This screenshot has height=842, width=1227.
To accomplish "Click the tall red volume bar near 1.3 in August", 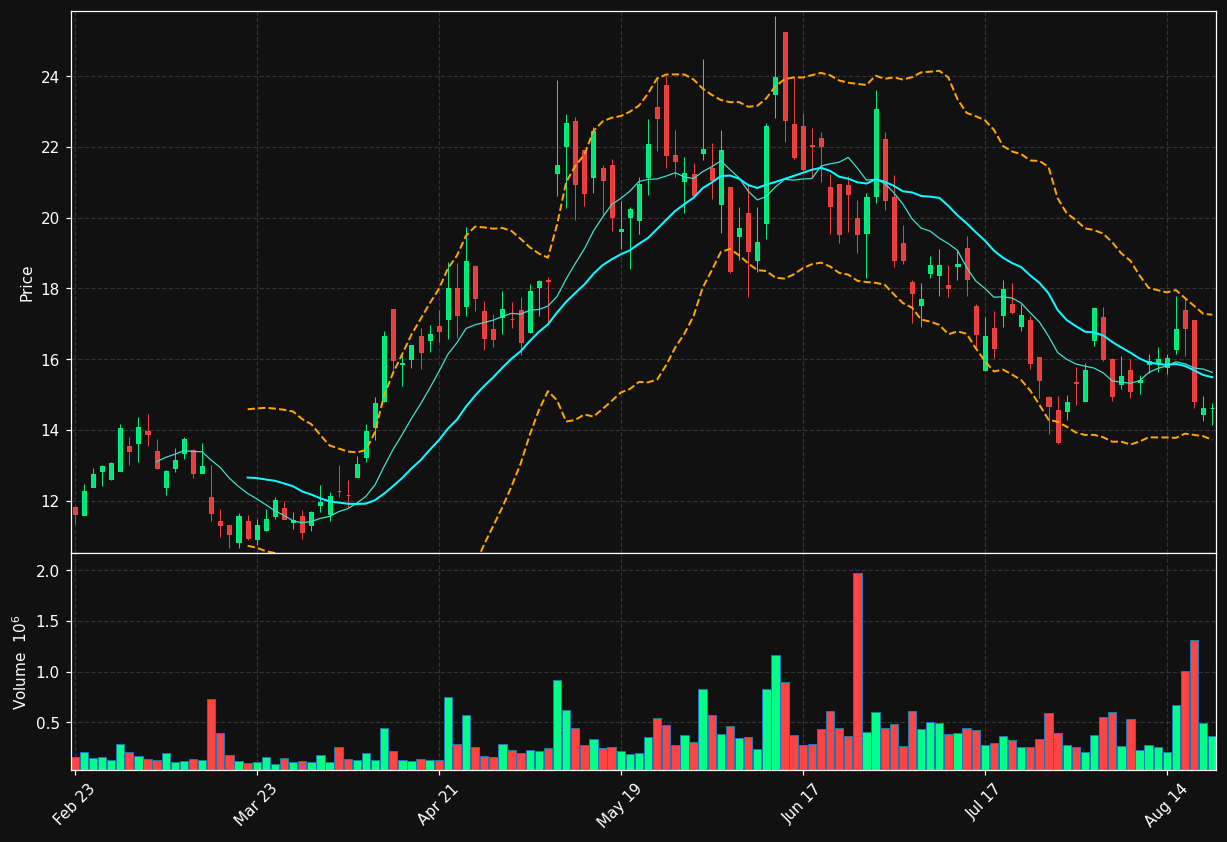I will [x=1194, y=705].
